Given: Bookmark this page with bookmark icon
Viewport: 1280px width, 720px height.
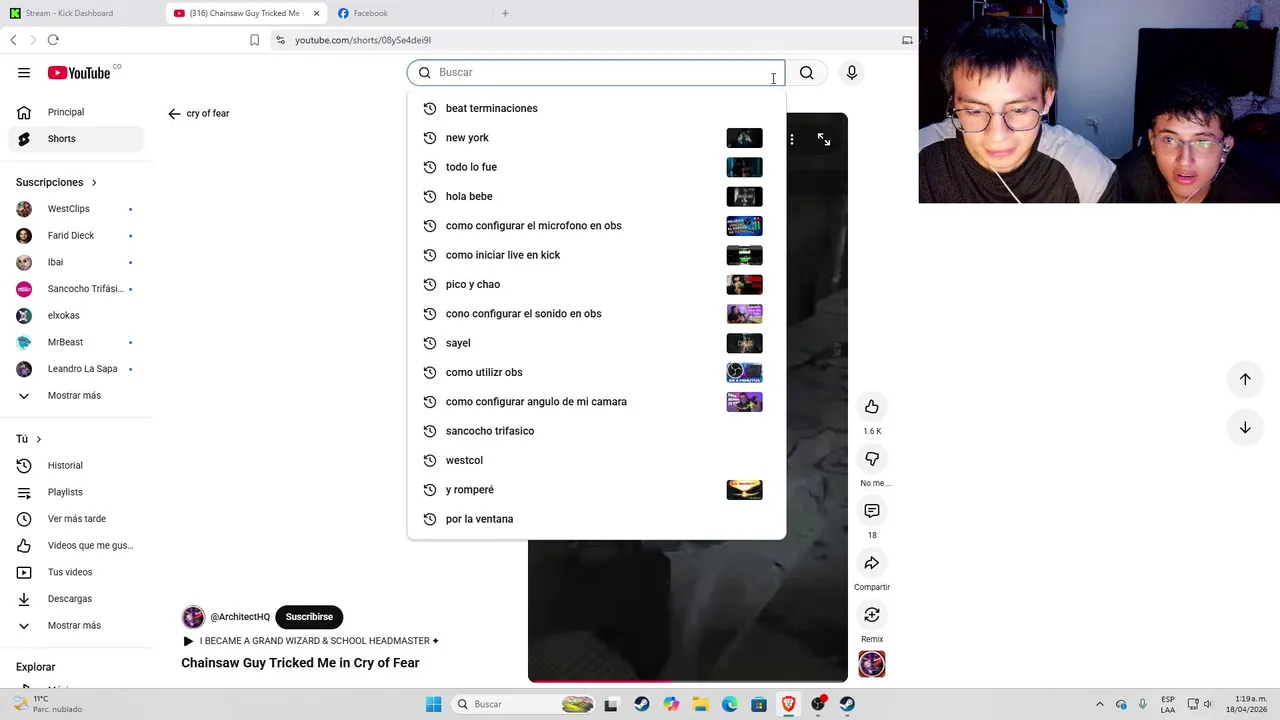Looking at the screenshot, I should coord(254,40).
